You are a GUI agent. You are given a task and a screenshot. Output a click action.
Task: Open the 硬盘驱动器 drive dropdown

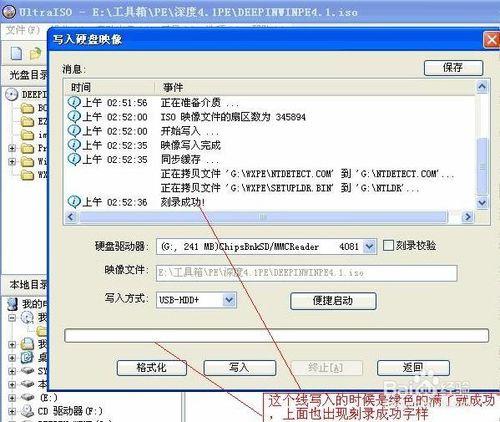coord(369,247)
